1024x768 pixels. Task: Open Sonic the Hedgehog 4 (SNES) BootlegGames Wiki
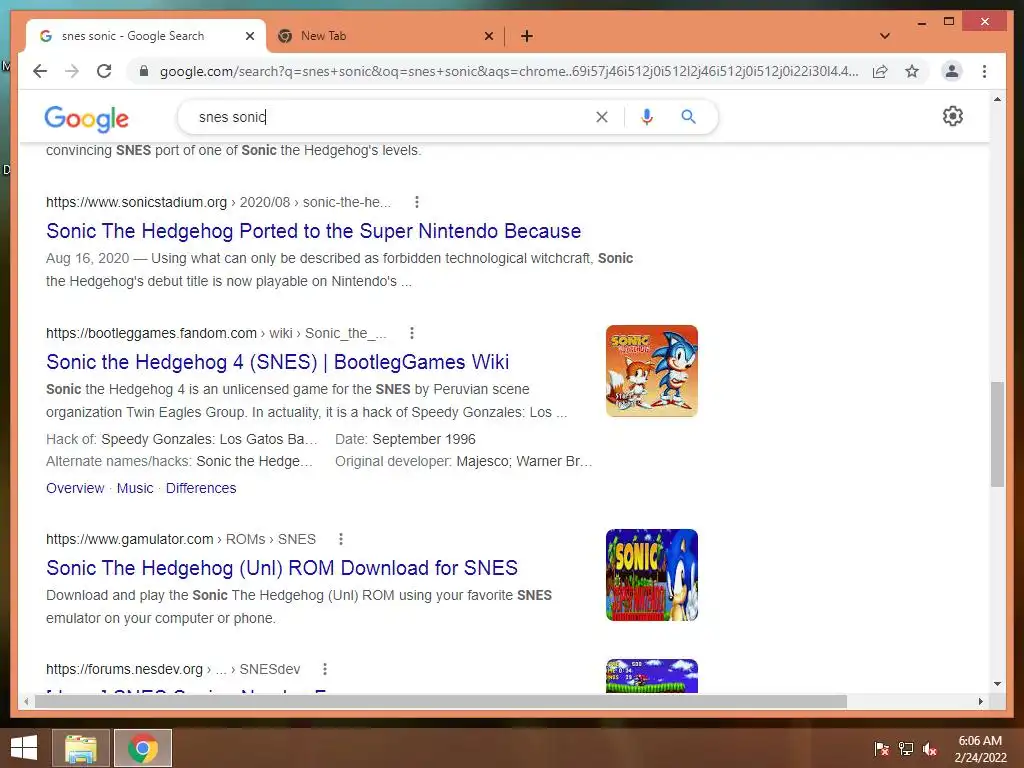click(x=278, y=362)
